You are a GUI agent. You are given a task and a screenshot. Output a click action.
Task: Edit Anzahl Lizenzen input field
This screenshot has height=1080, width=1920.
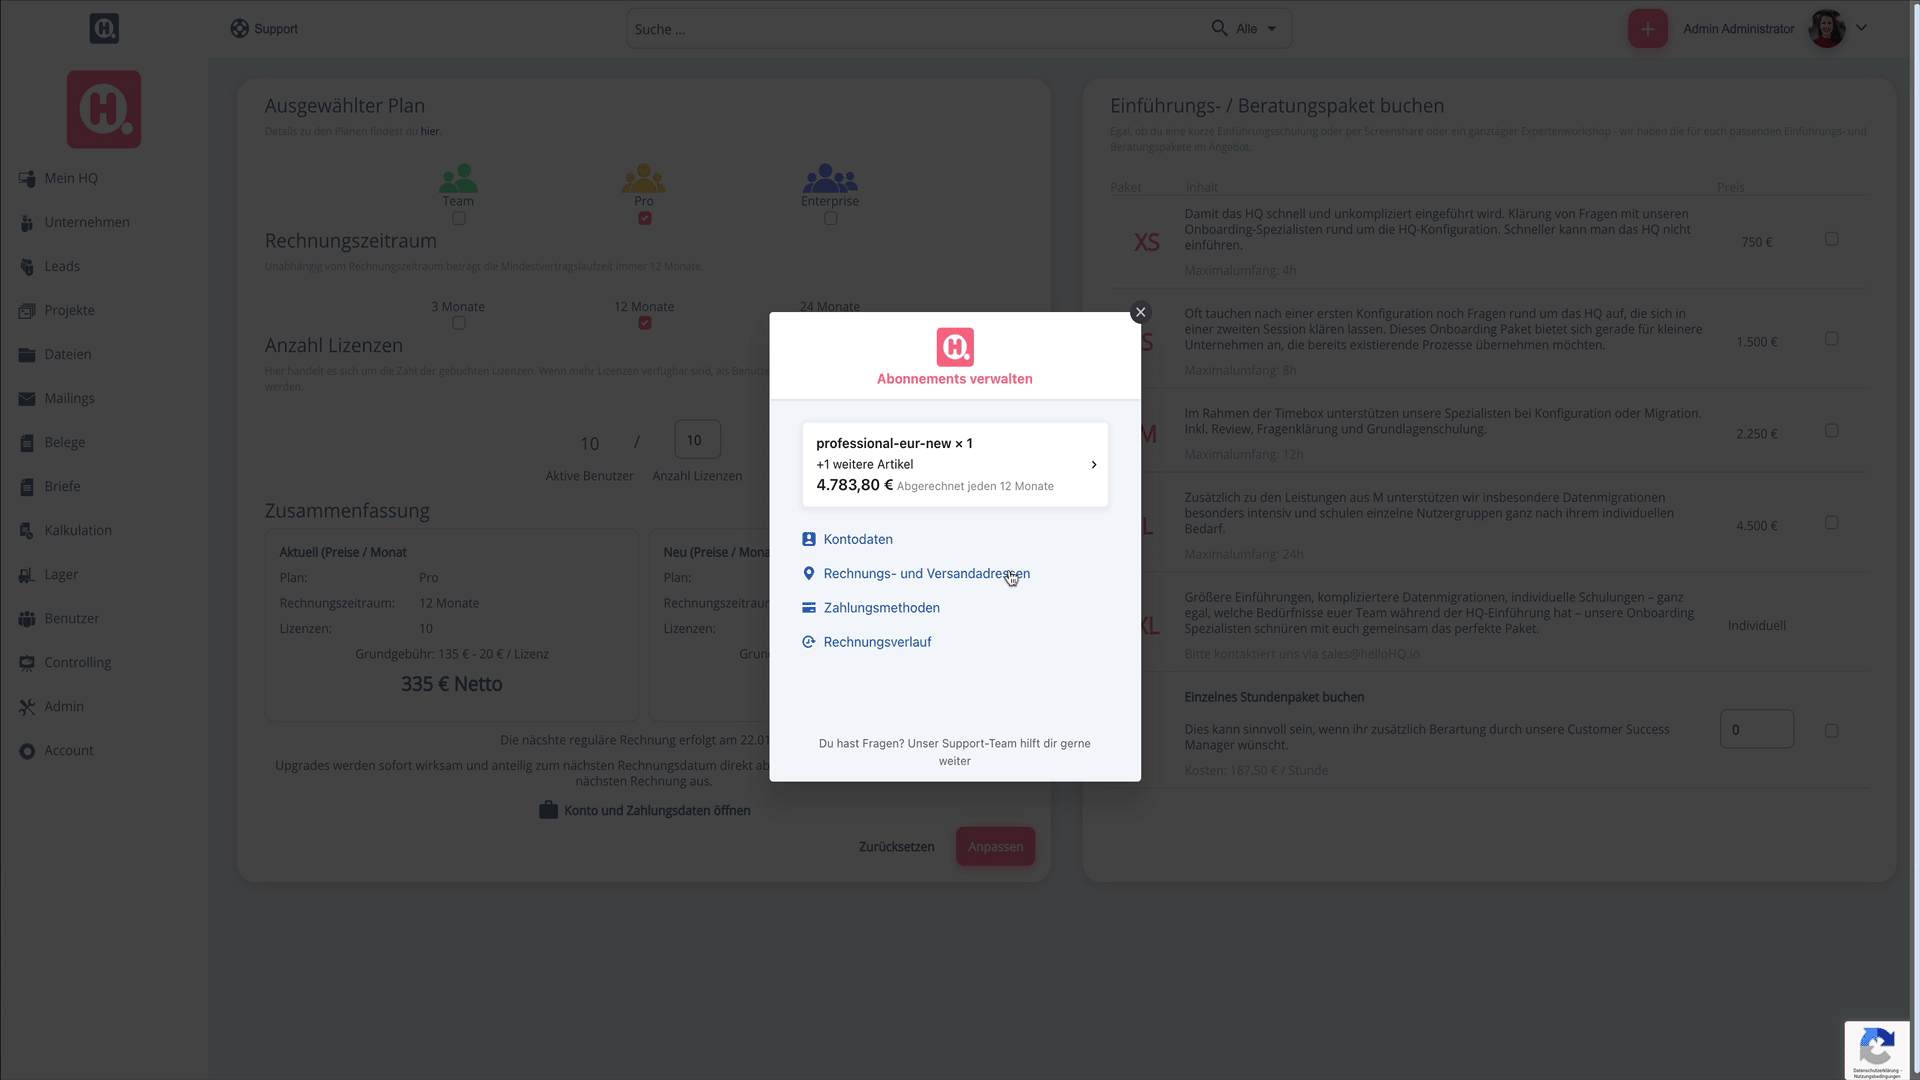click(x=695, y=439)
